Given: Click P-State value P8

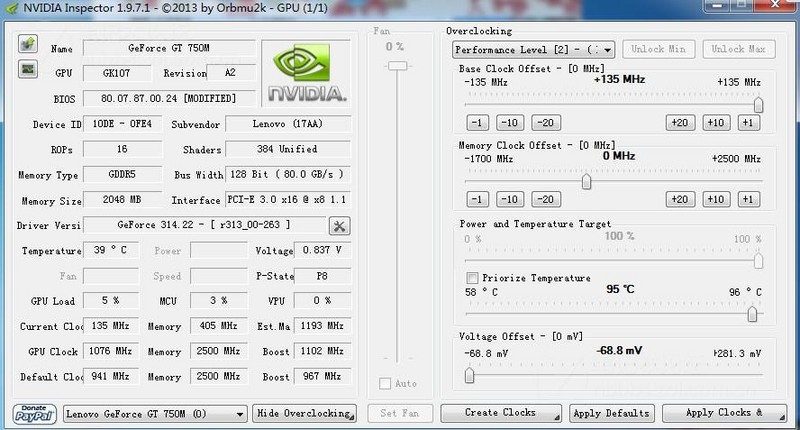Looking at the screenshot, I should (322, 276).
